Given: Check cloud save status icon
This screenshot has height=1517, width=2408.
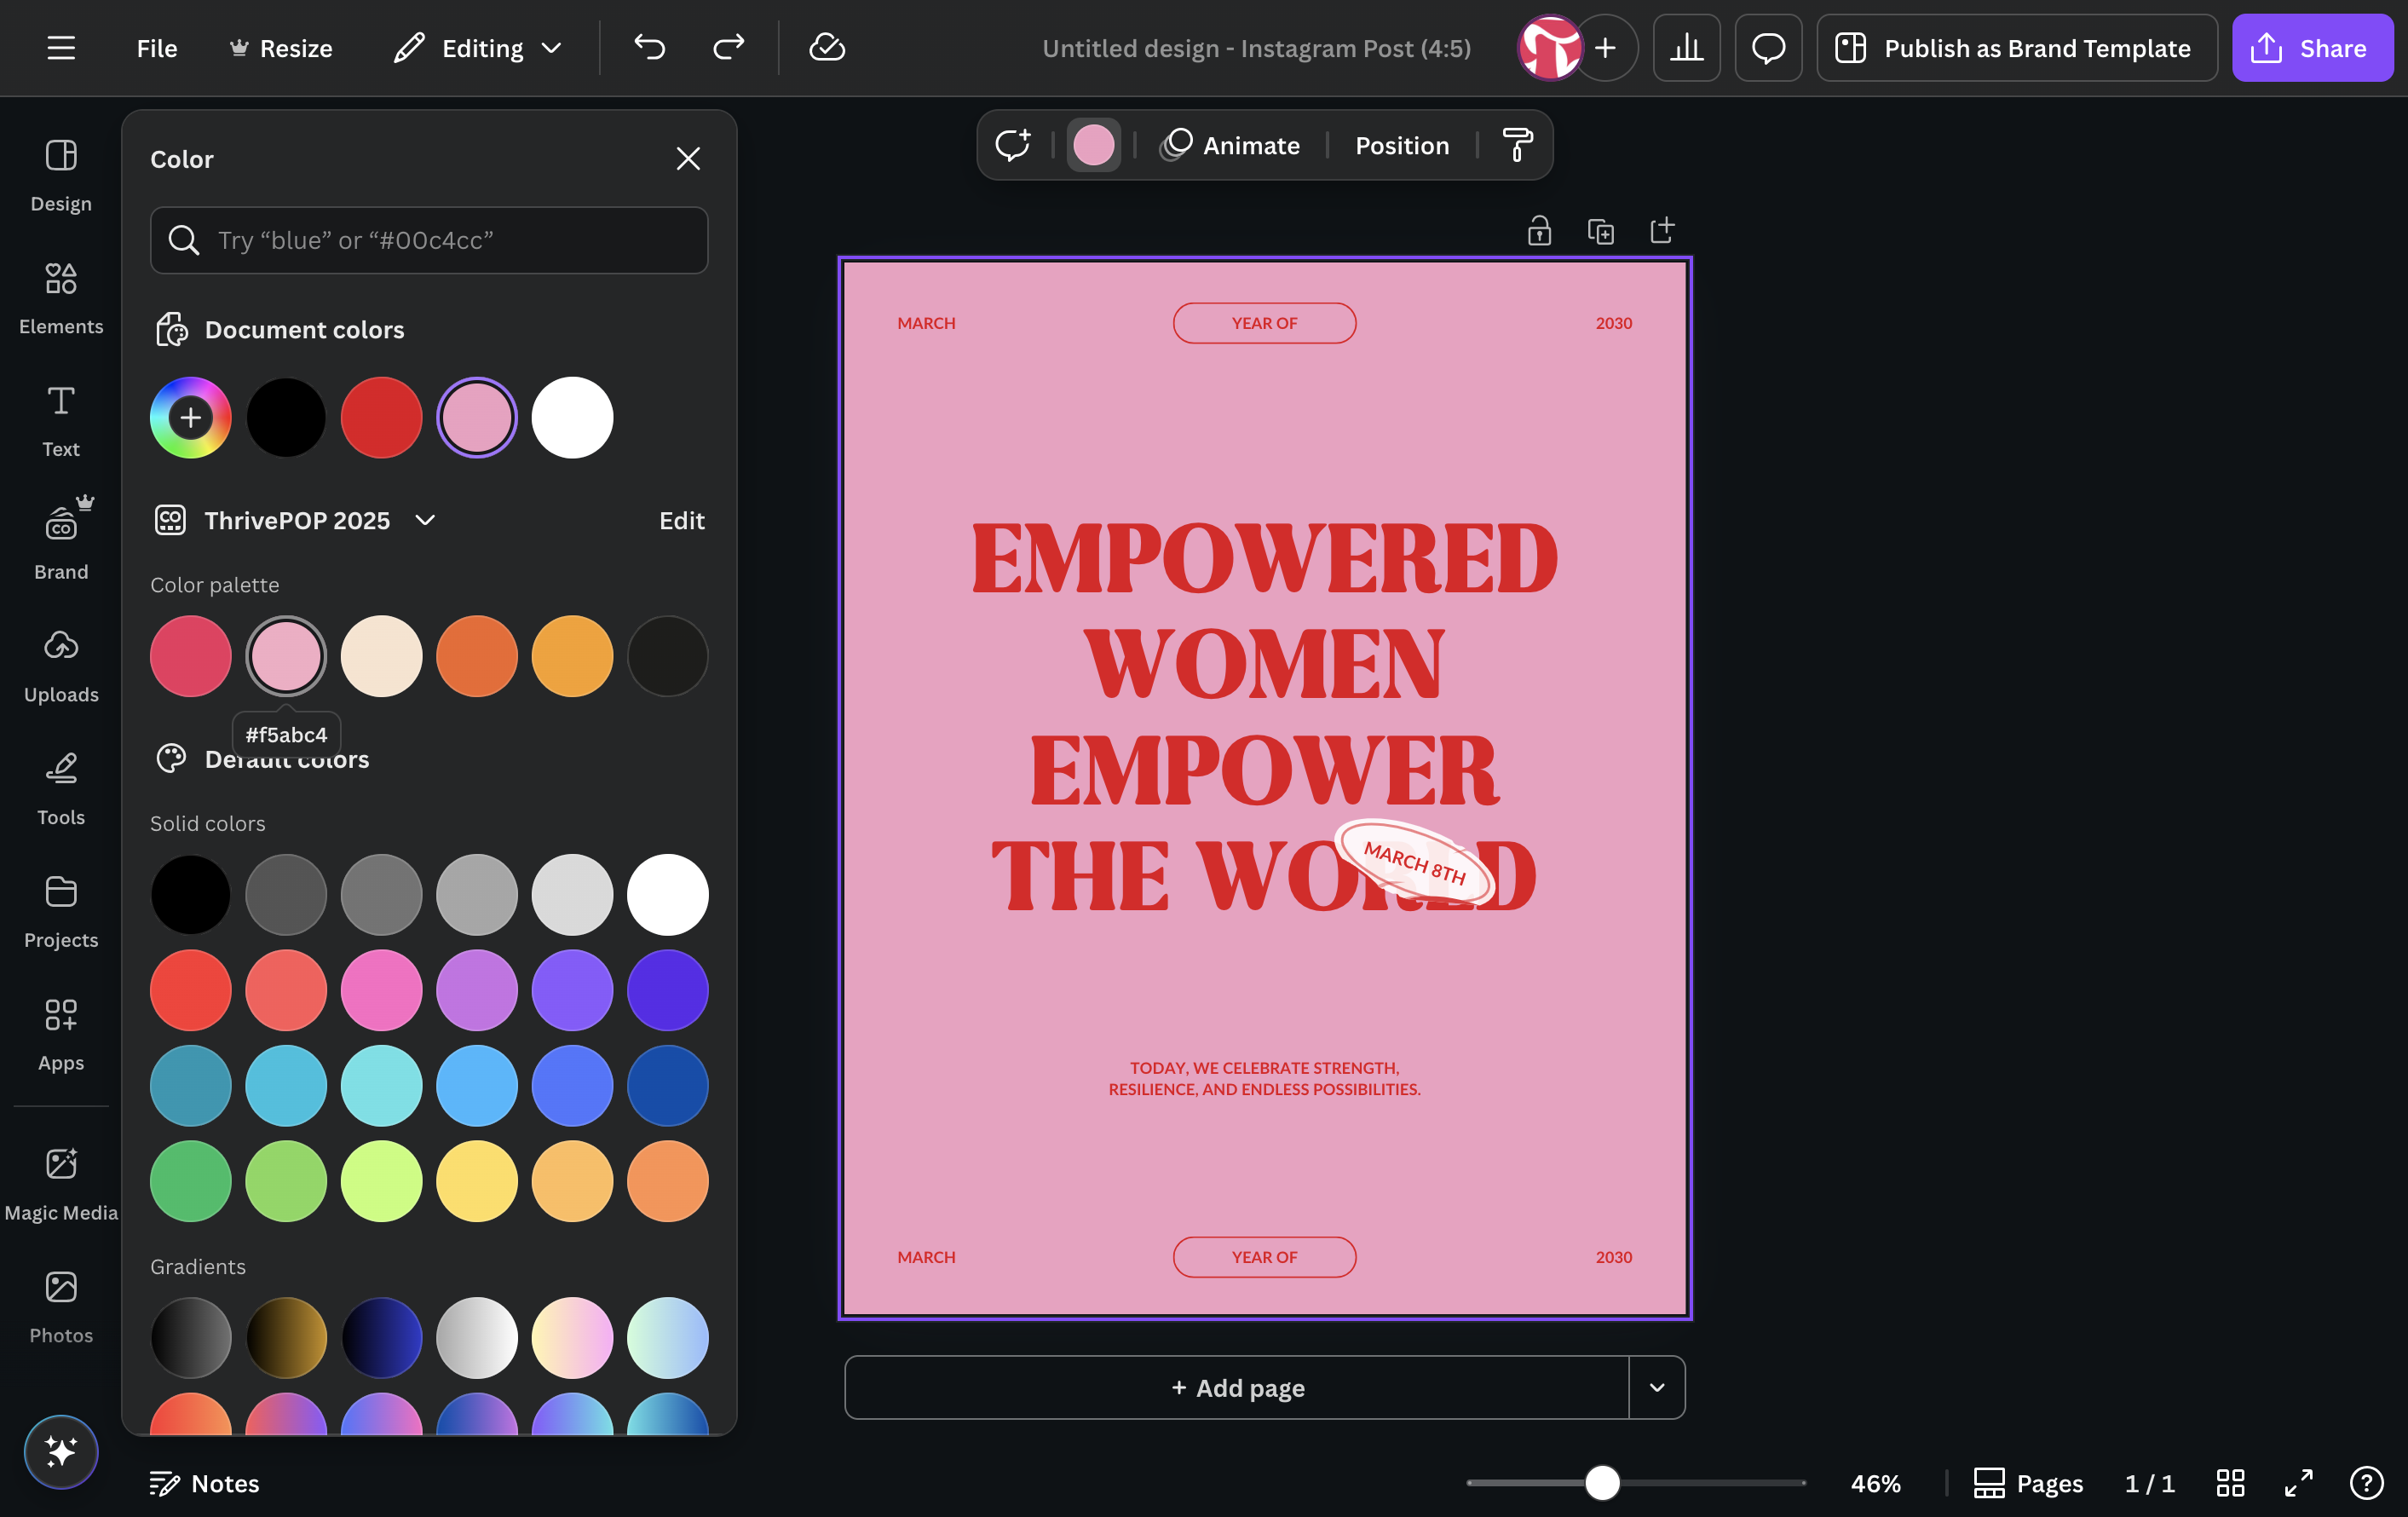Looking at the screenshot, I should tap(827, 48).
